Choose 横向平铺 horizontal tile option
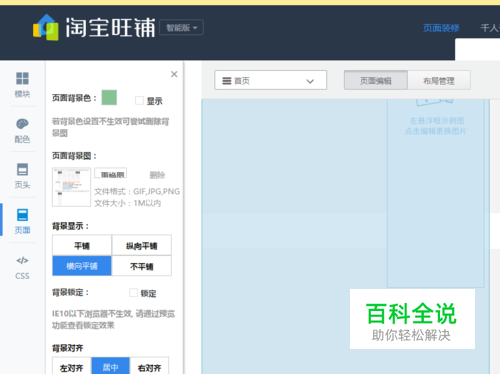Viewport: 500px width, 374px height. (82, 266)
